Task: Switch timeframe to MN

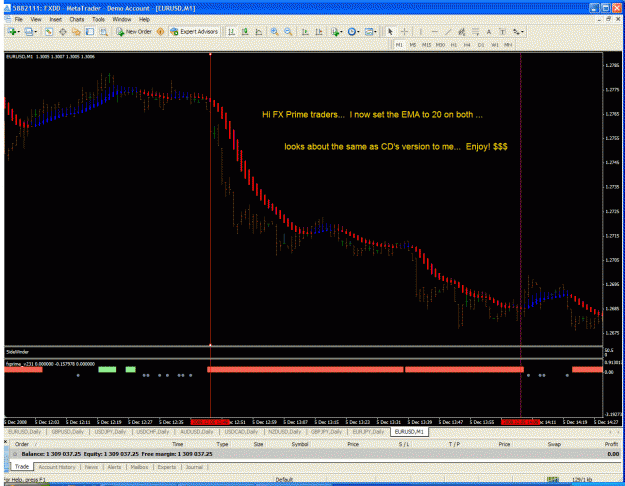Action: click(508, 45)
